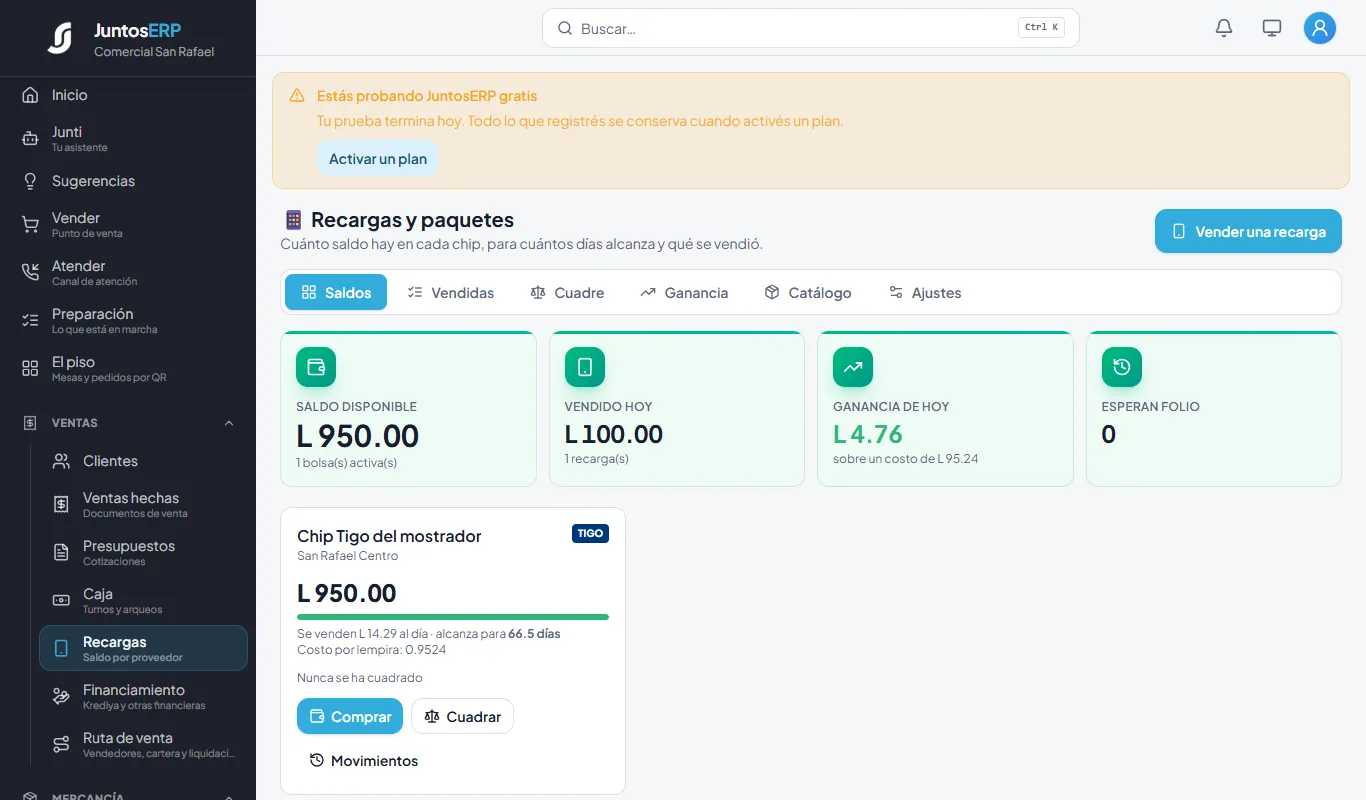Click the Vender shopping cart icon

[x=30, y=225]
